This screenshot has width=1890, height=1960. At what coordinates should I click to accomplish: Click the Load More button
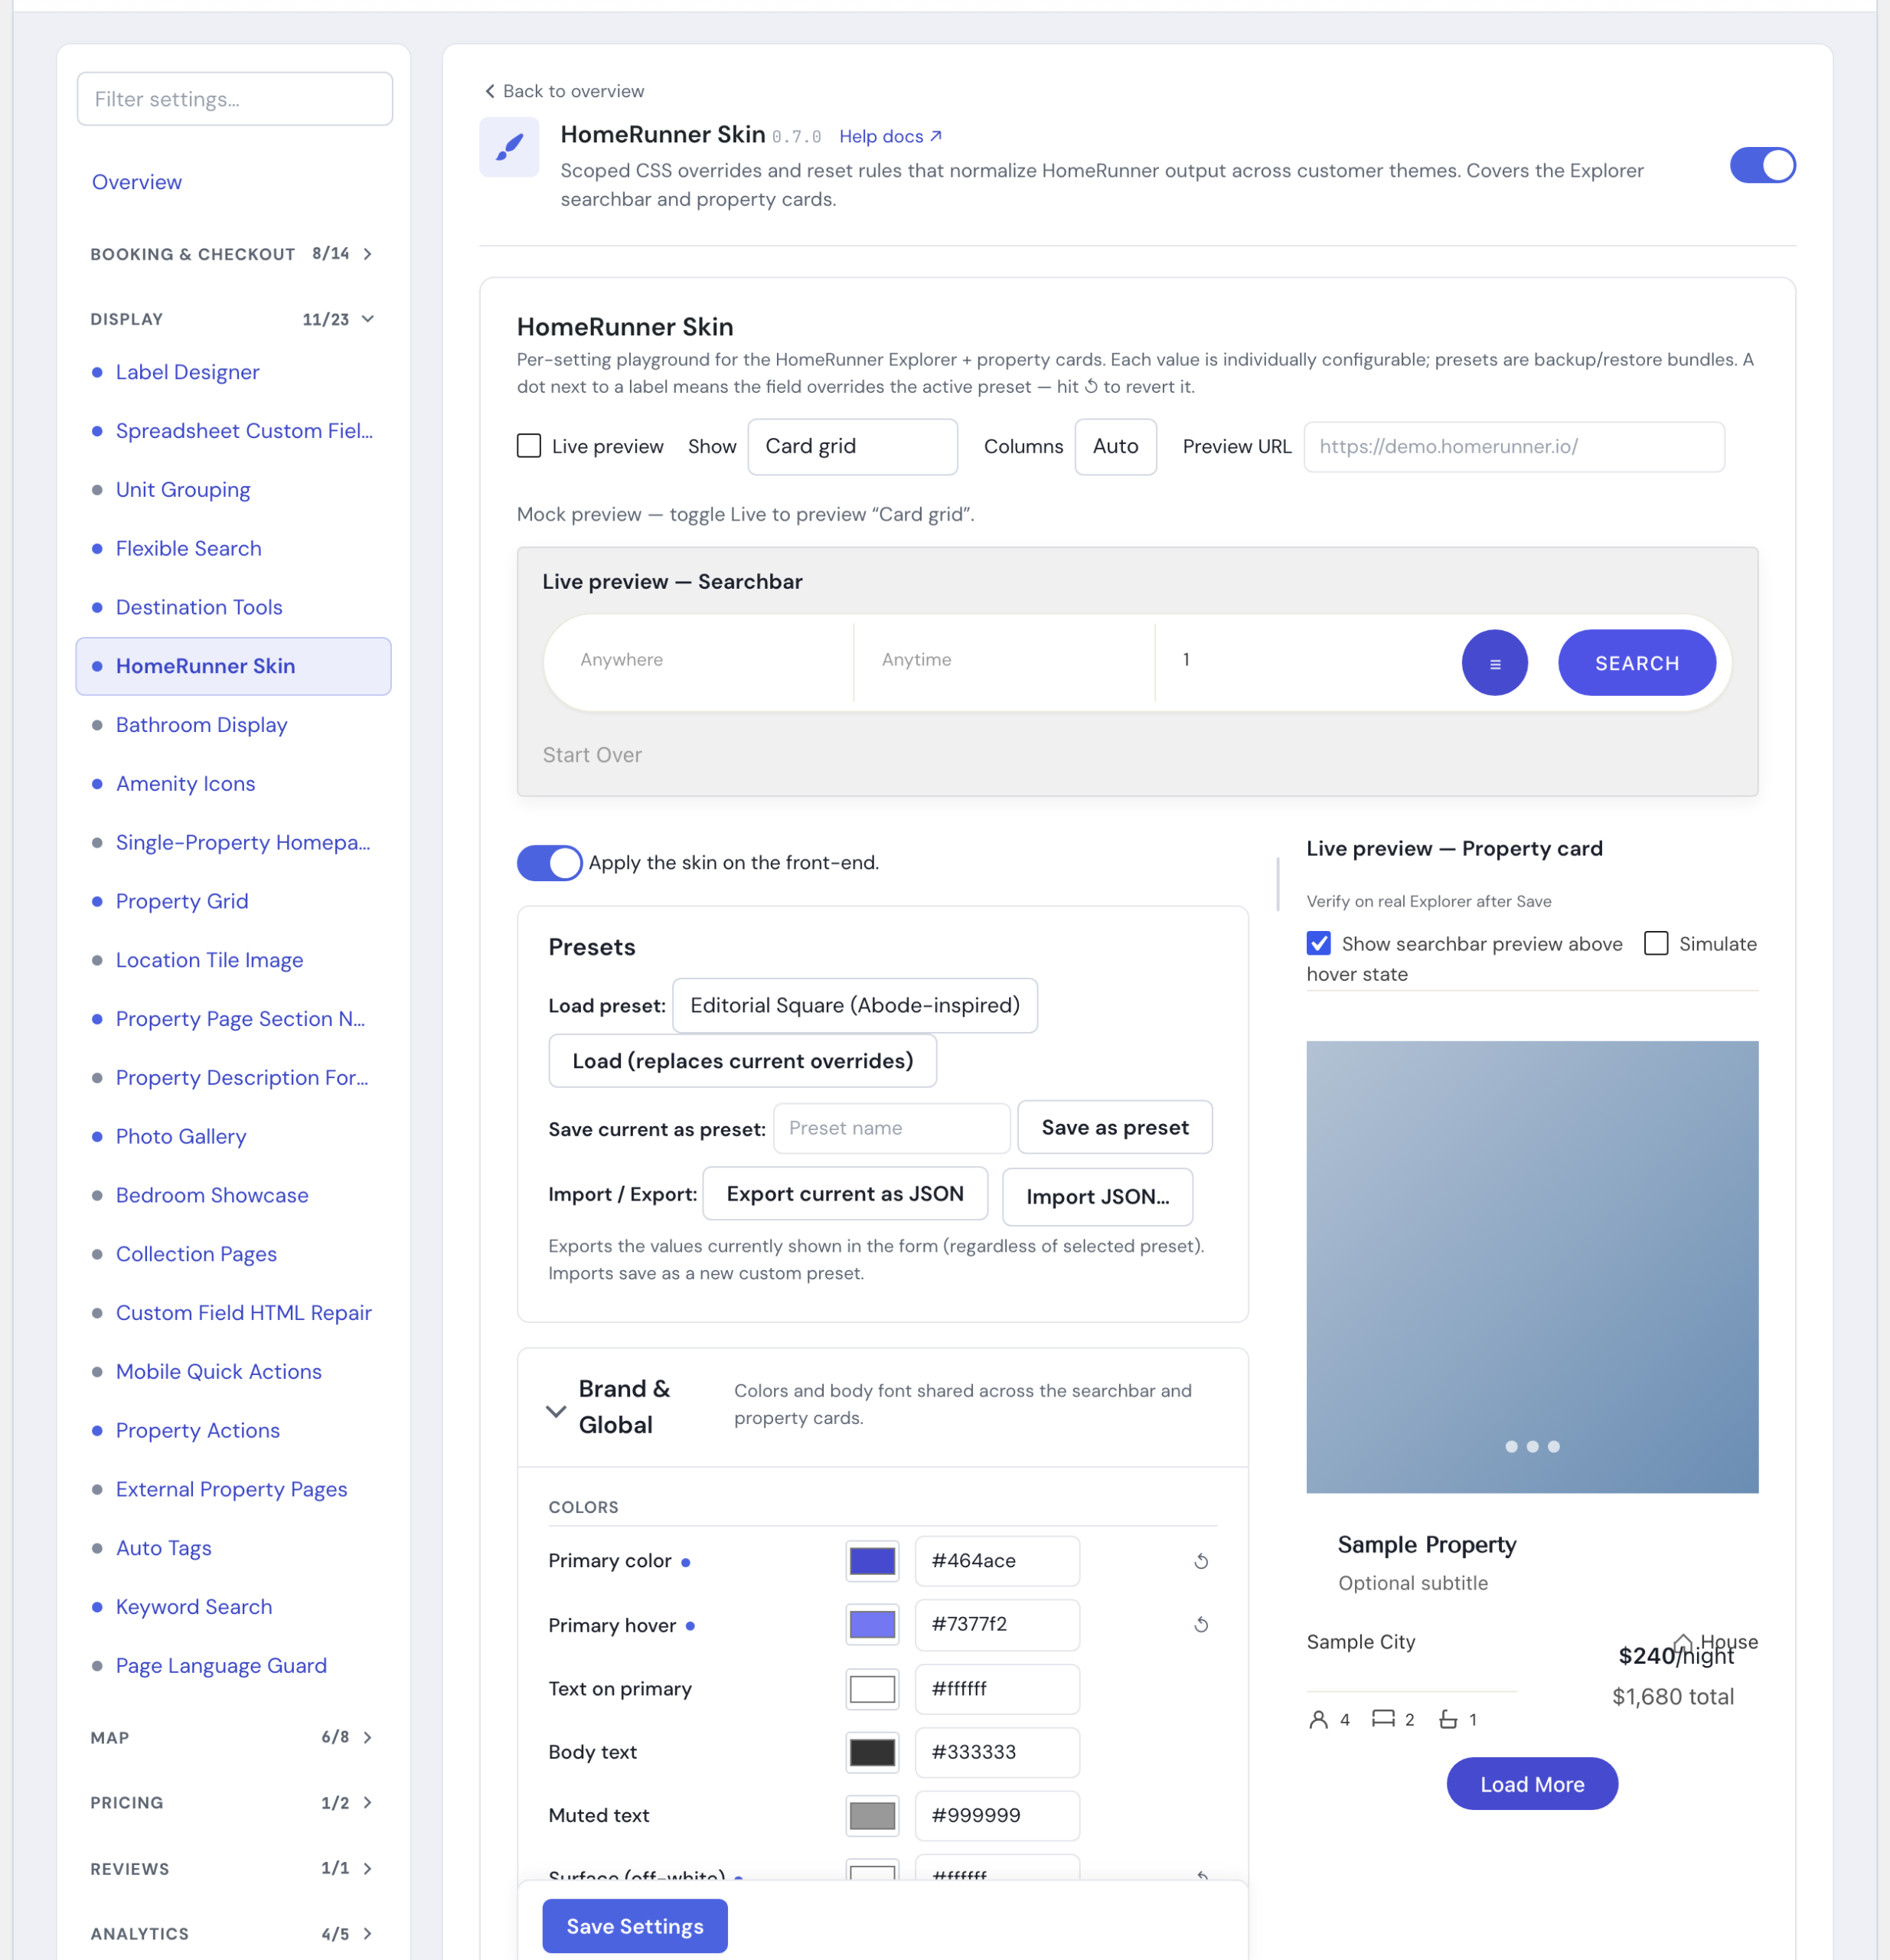[1531, 1783]
